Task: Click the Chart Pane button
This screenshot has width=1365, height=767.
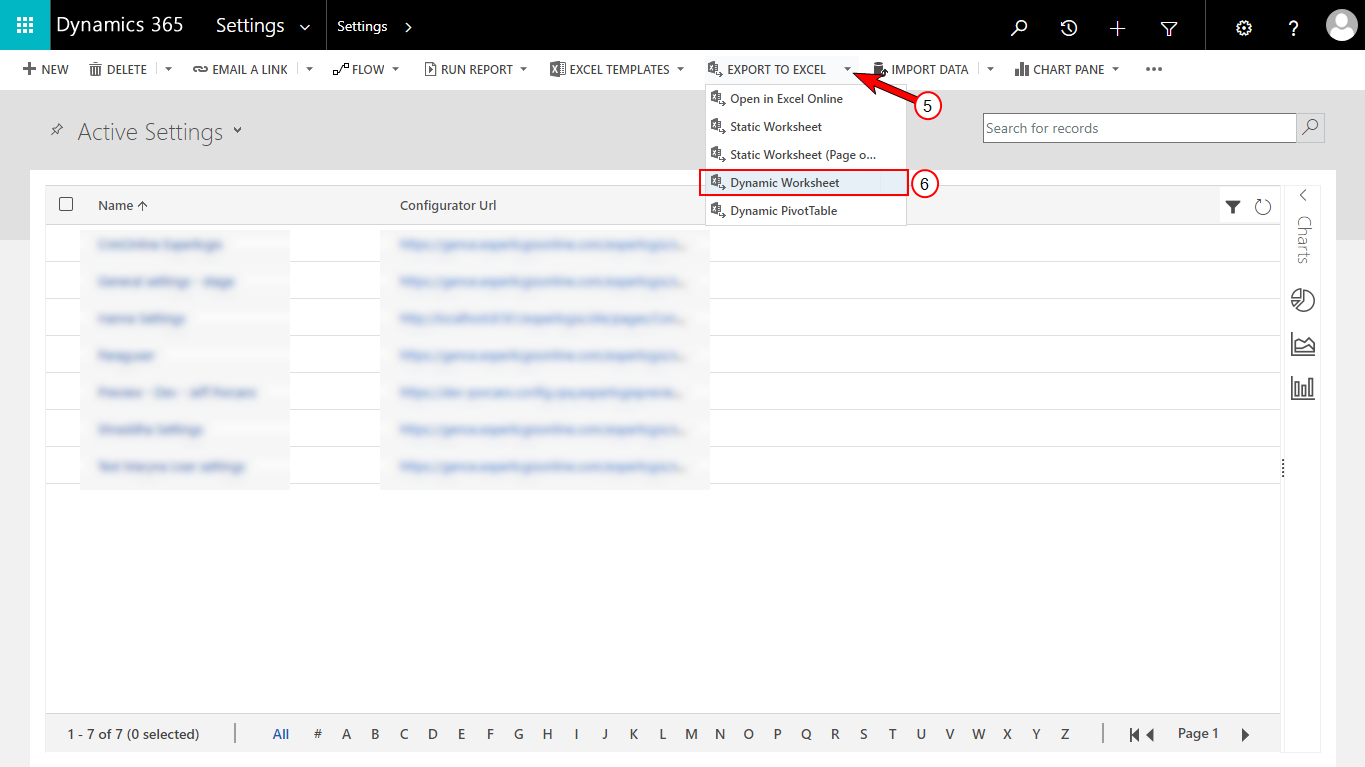Action: tap(1058, 69)
